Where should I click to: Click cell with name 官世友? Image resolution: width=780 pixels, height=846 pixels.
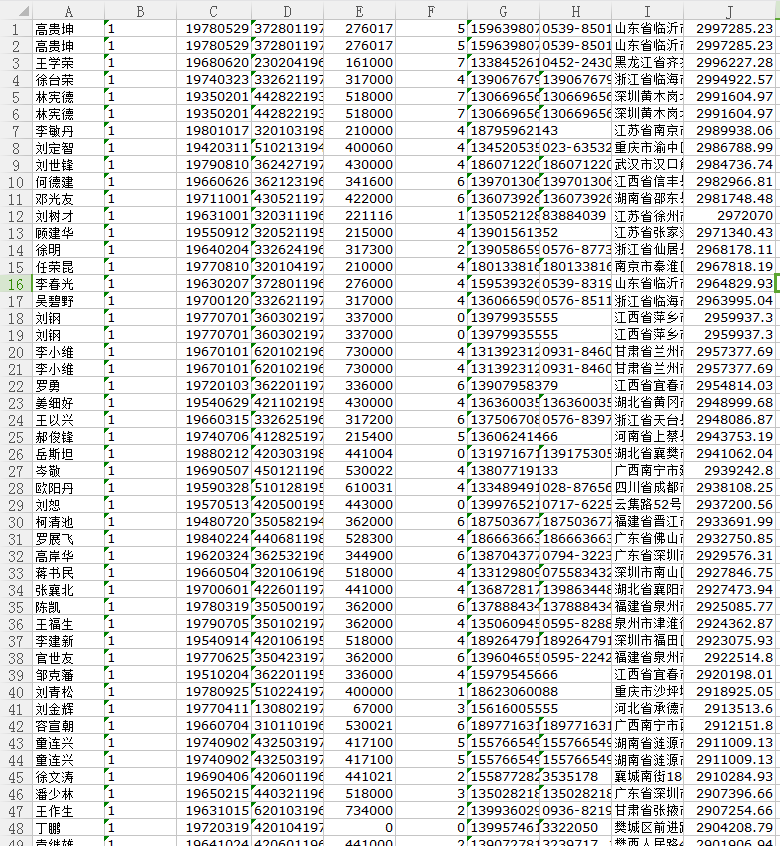(68, 658)
